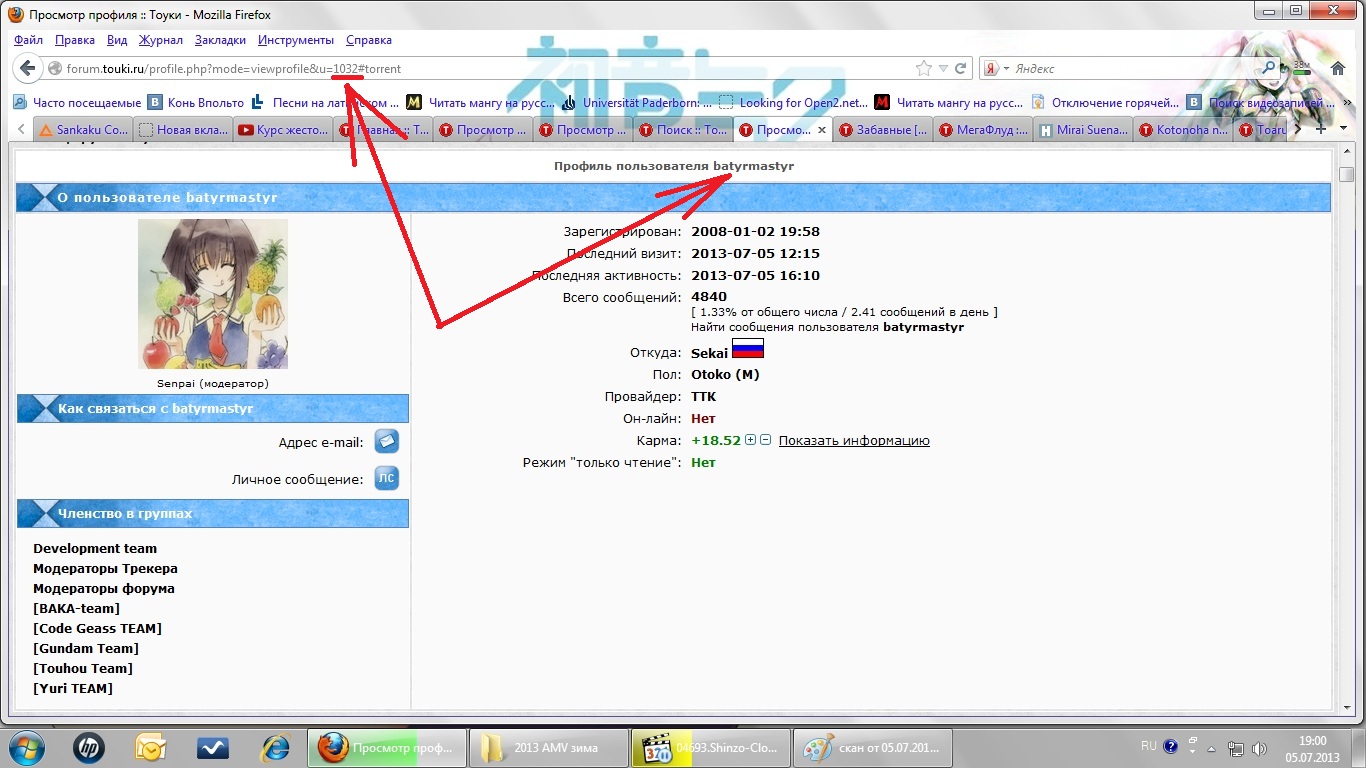Reload the page using the refresh icon
Viewport: 1366px width, 768px height.
[x=961, y=69]
